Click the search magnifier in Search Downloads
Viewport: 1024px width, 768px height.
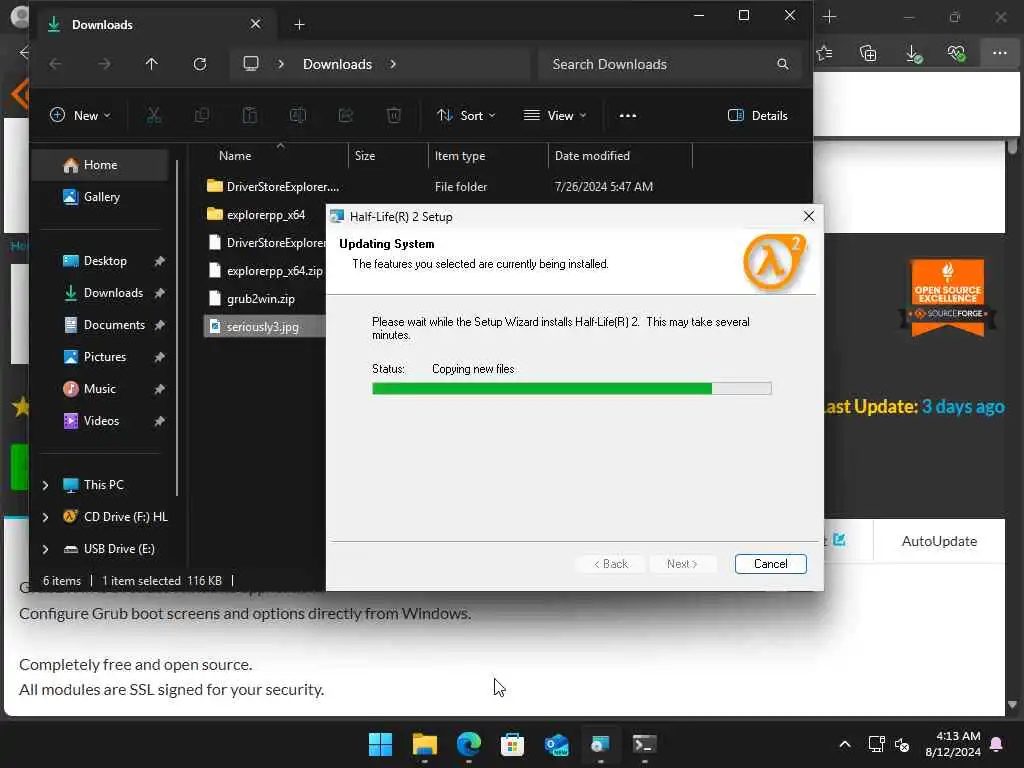pos(782,64)
